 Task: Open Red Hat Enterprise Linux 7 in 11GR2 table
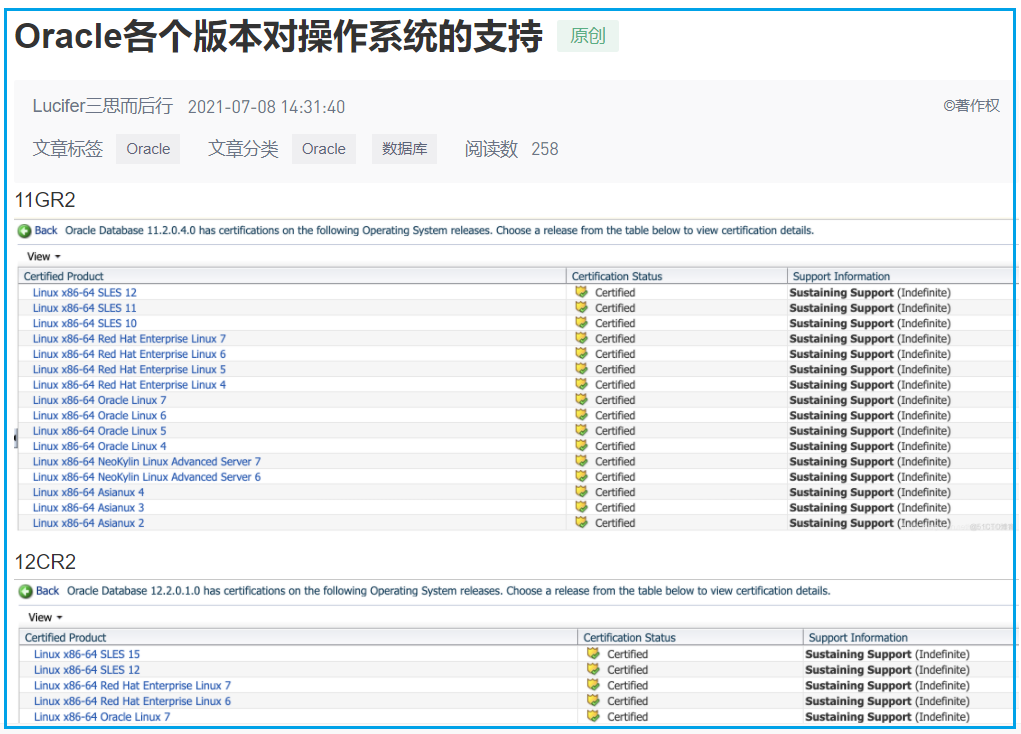pos(130,339)
